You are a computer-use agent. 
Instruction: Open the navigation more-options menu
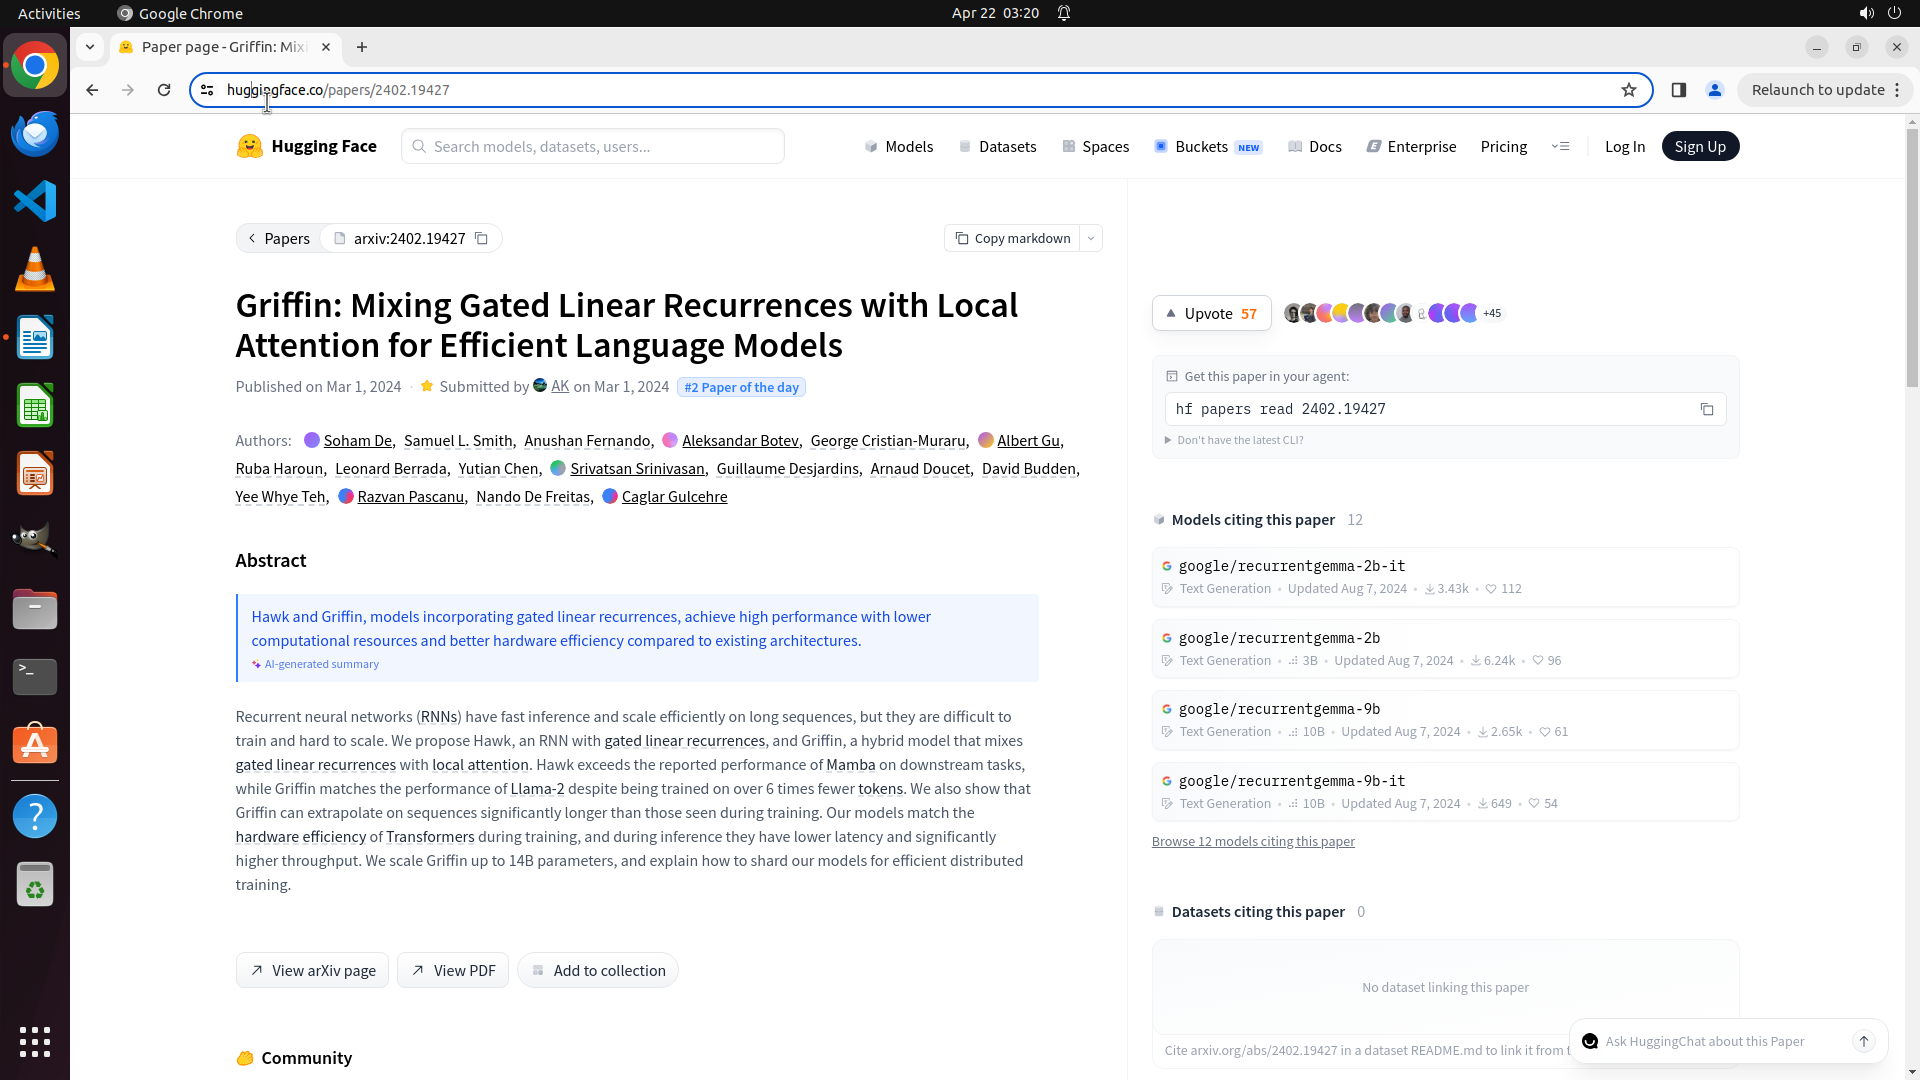1560,146
